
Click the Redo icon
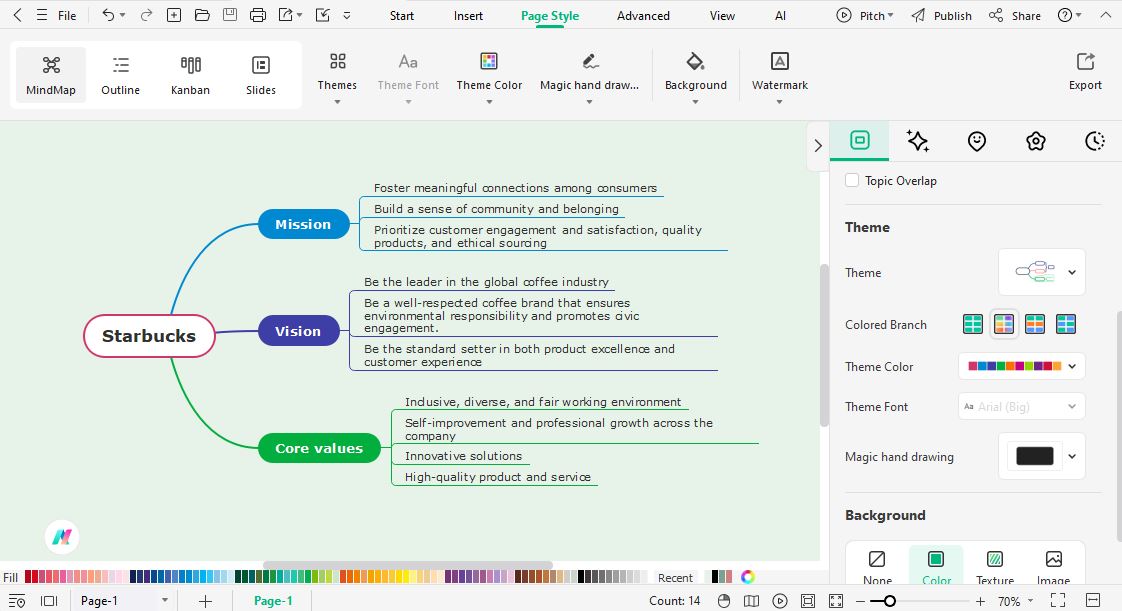pos(146,15)
